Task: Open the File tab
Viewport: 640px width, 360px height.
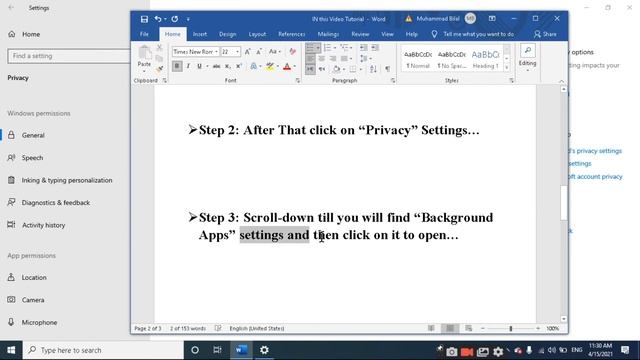Action: (x=144, y=34)
